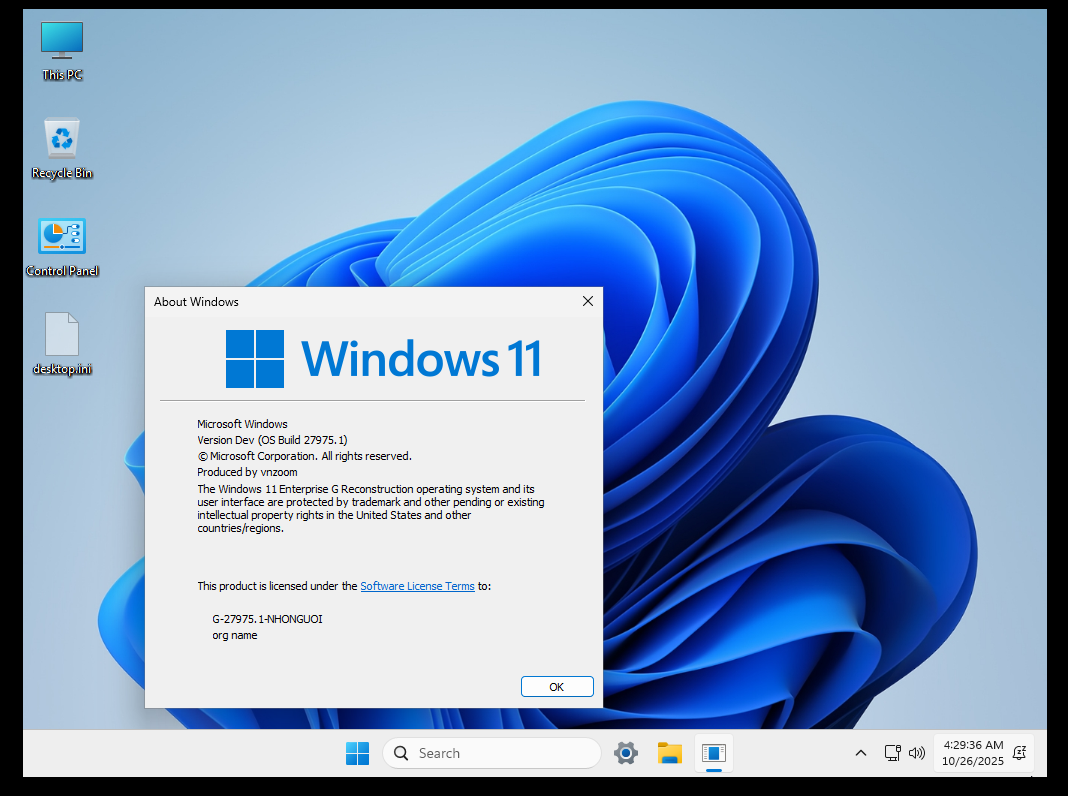
Task: Click the 'Produced by vnzoom' line
Action: pos(247,472)
